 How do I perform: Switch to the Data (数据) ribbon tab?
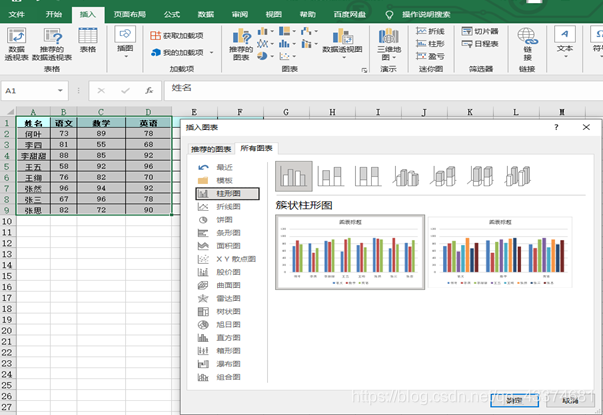point(206,15)
